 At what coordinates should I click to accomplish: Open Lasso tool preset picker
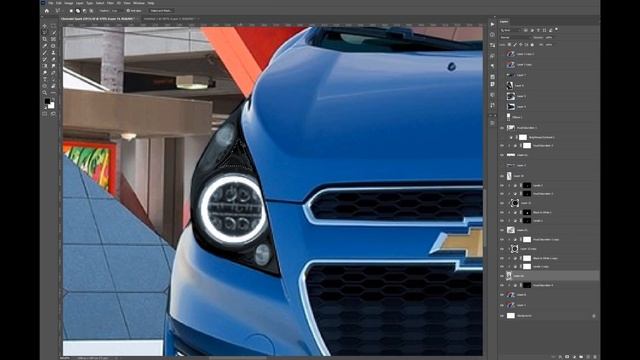[x=59, y=11]
